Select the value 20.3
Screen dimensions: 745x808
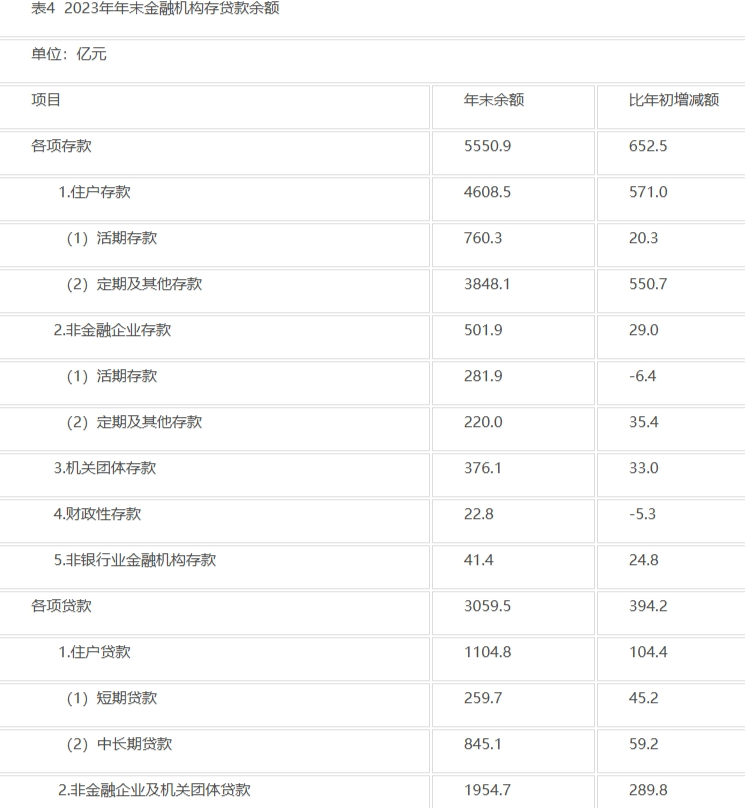tap(644, 238)
